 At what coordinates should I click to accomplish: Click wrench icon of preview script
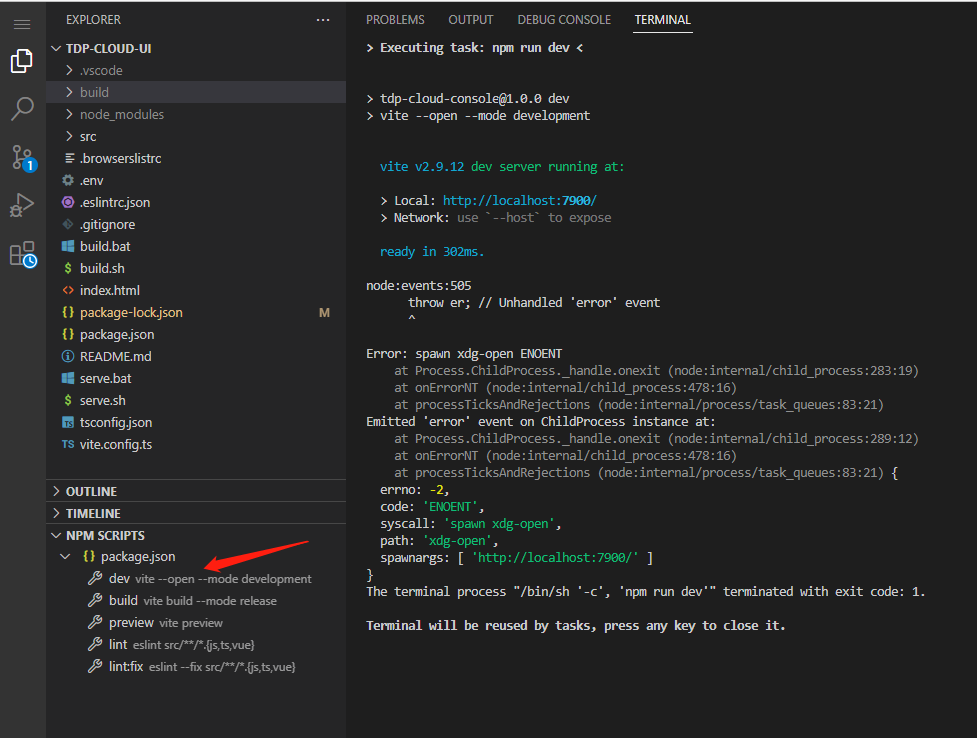95,622
